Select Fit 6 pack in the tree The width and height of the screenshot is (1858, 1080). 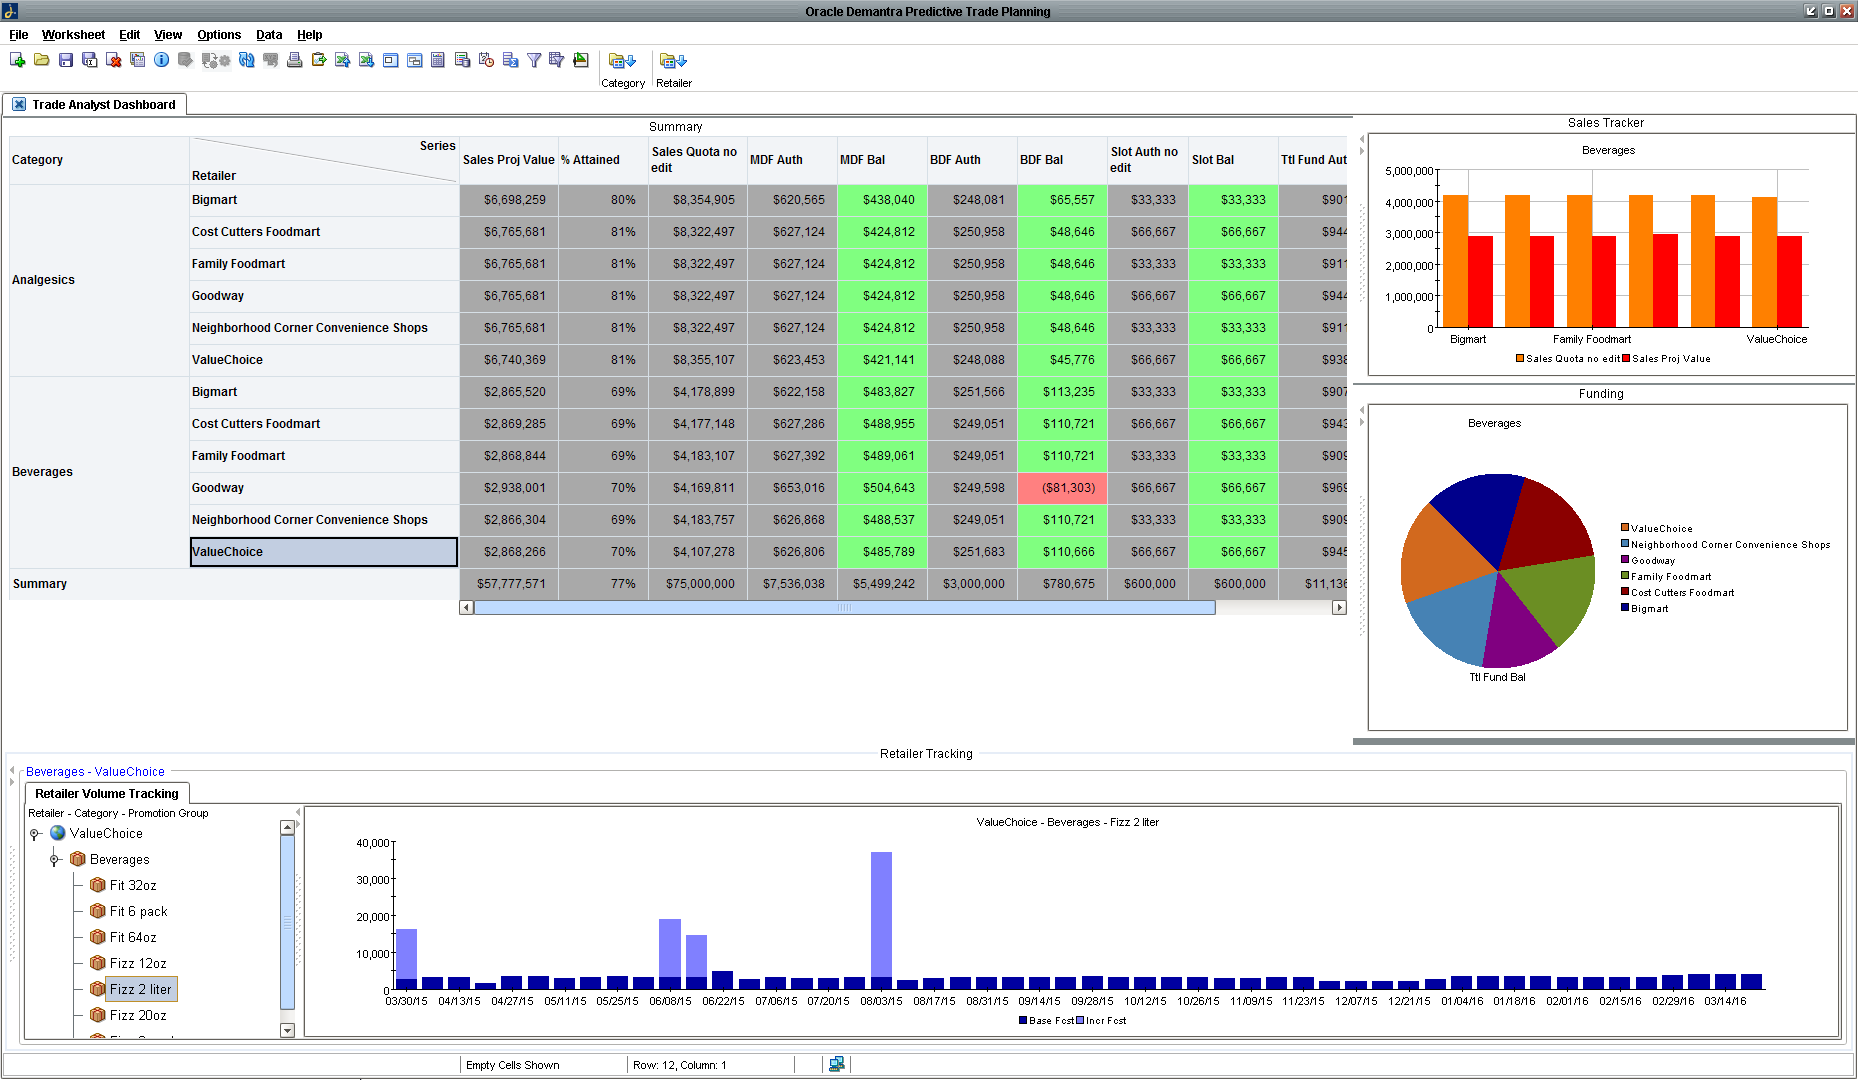pyautogui.click(x=137, y=911)
